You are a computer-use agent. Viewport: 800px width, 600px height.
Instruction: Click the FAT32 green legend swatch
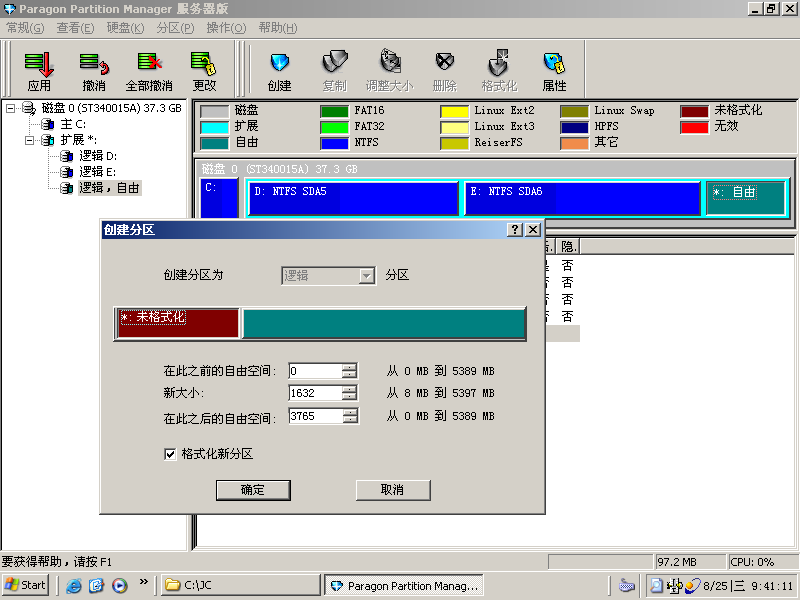point(334,127)
